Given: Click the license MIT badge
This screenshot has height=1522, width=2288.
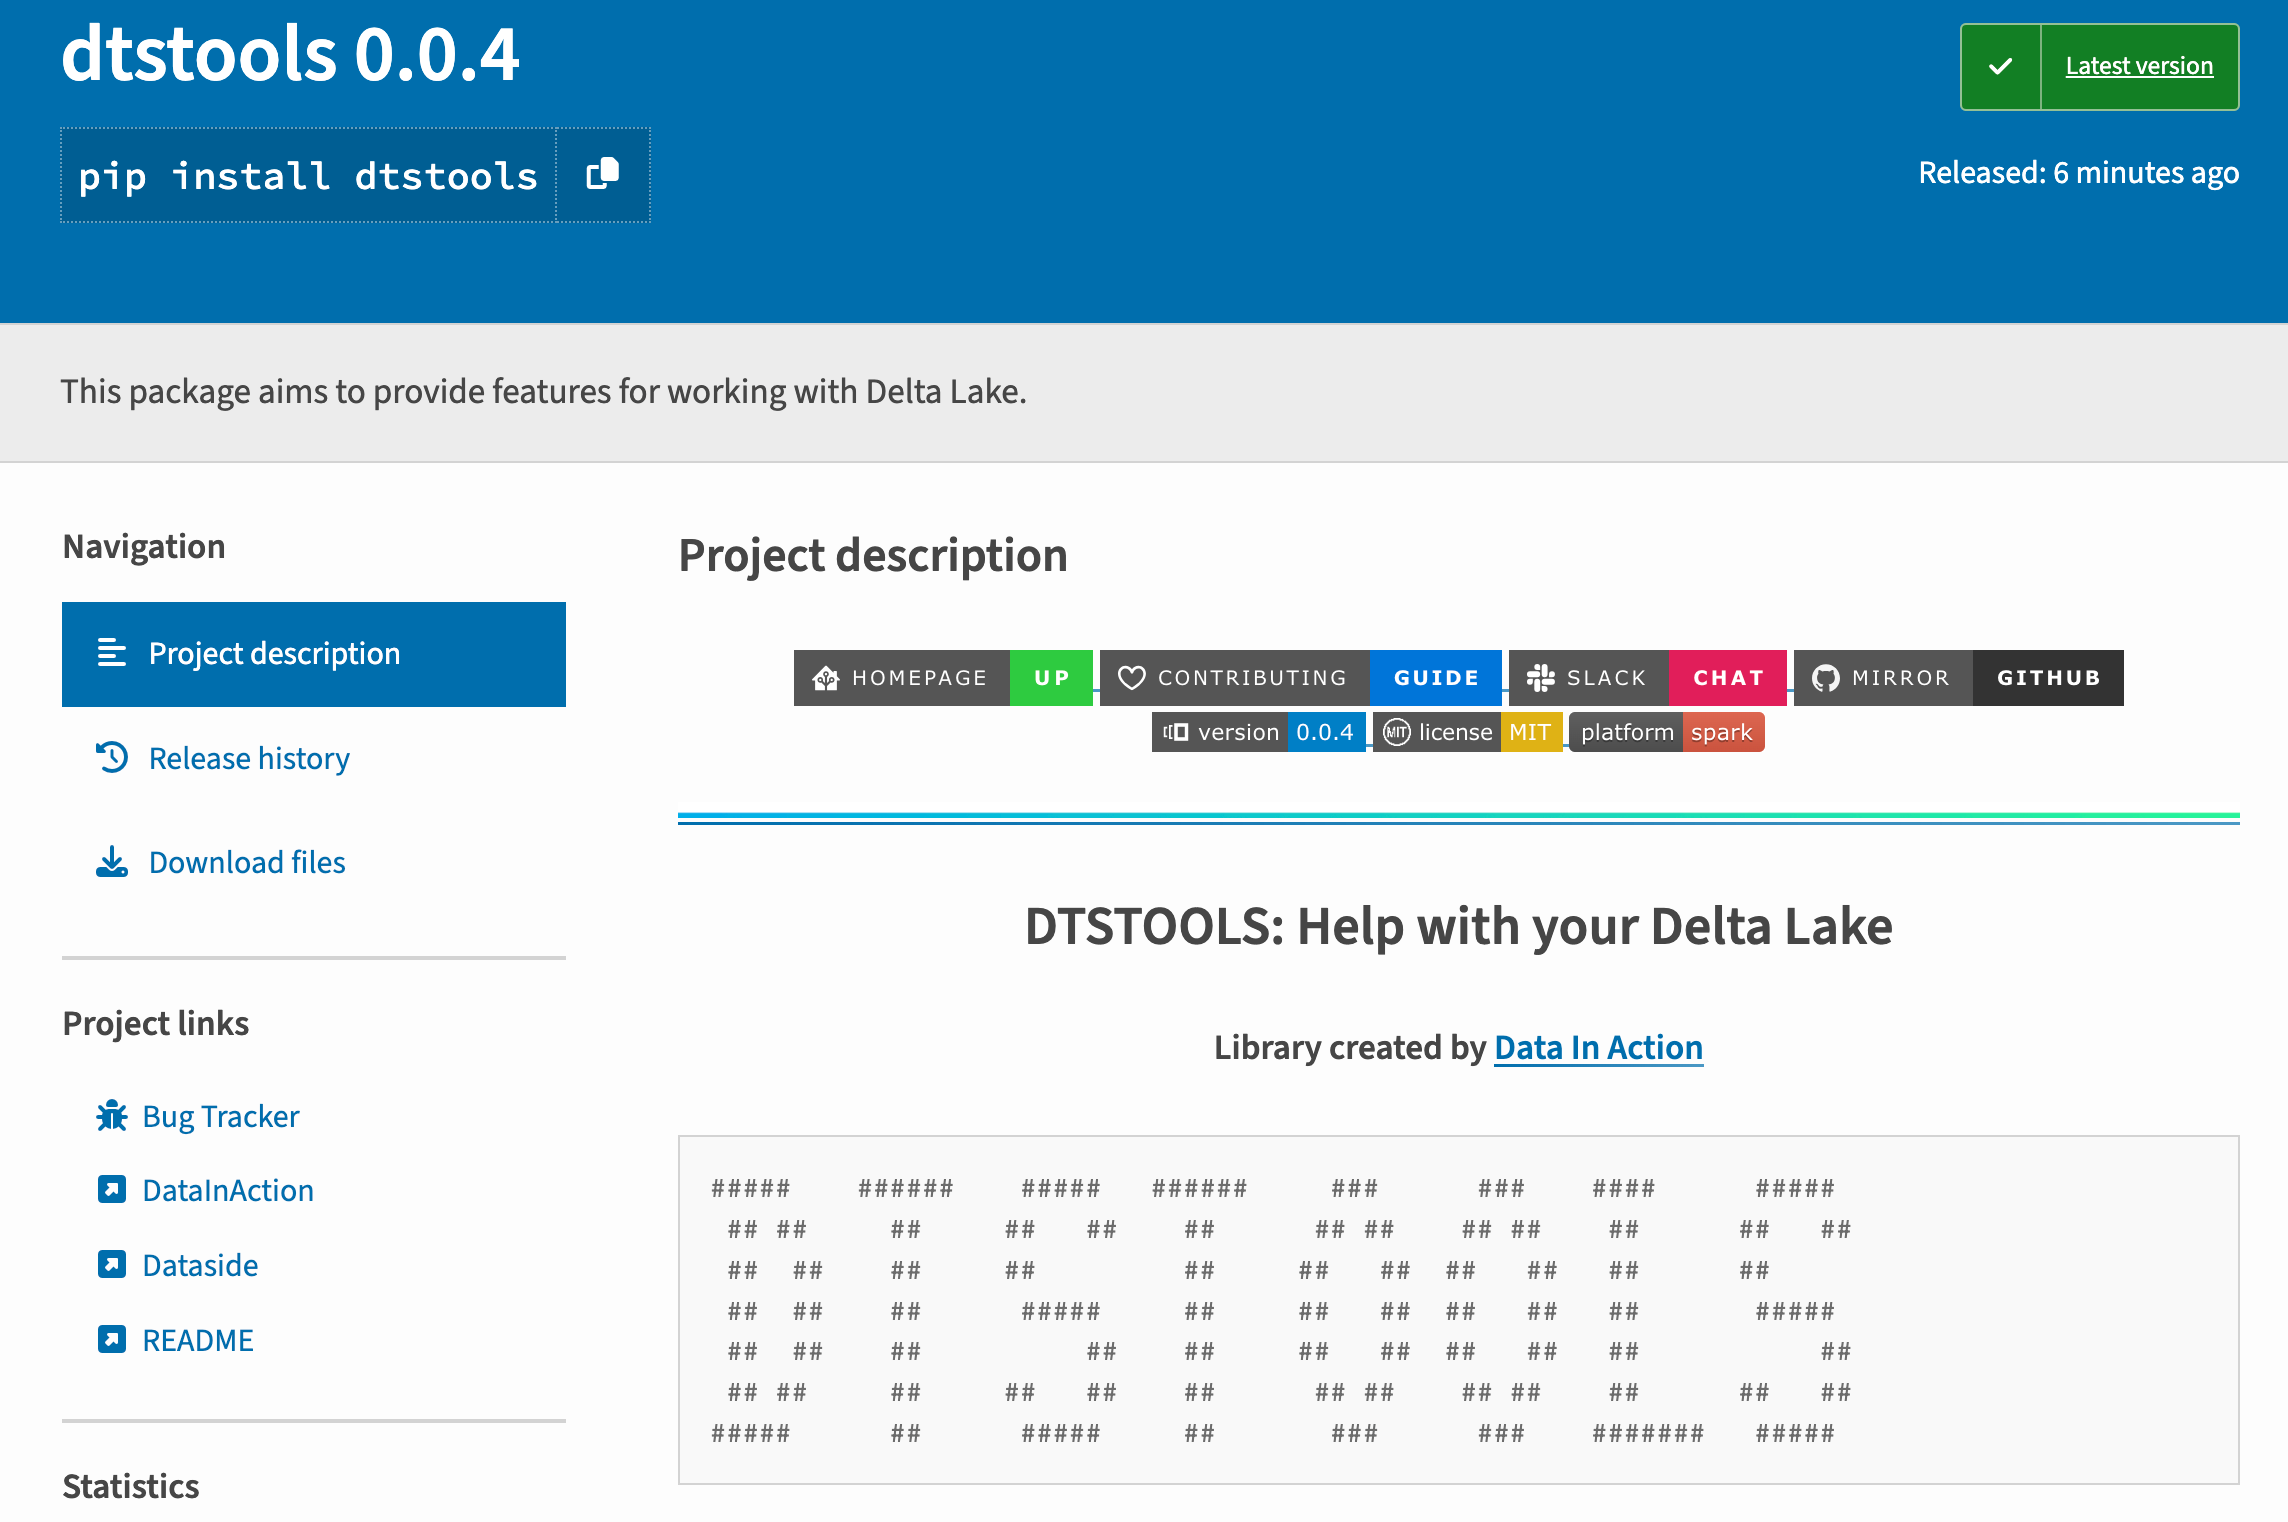Looking at the screenshot, I should [x=1467, y=732].
